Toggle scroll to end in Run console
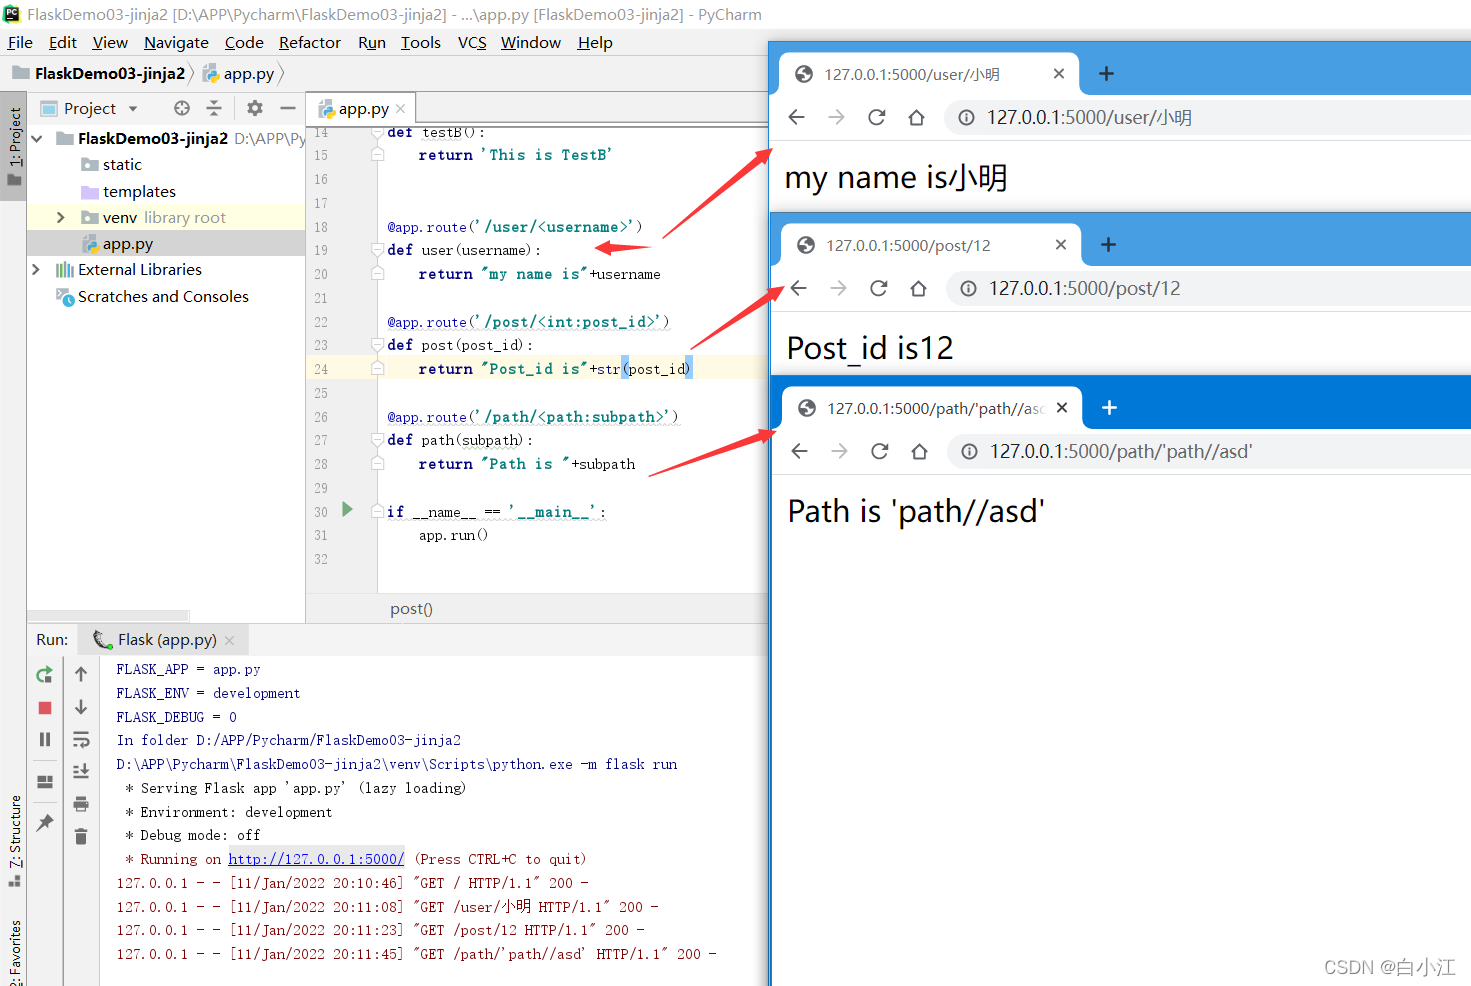The width and height of the screenshot is (1471, 986). click(81, 772)
